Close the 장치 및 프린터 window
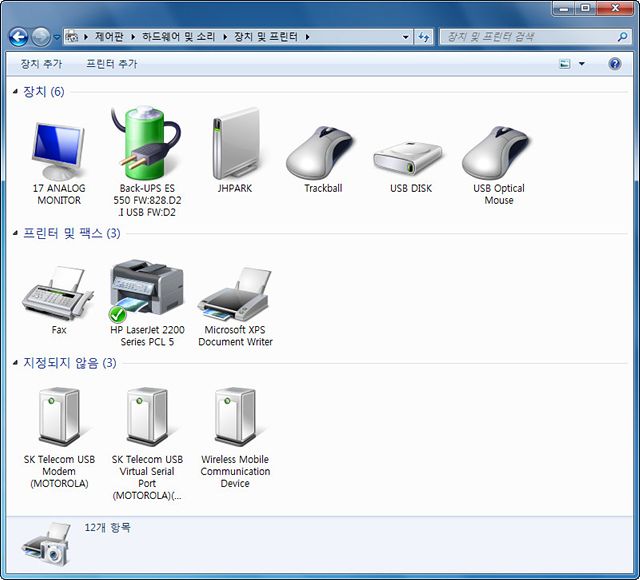The image size is (640, 580). point(615,8)
